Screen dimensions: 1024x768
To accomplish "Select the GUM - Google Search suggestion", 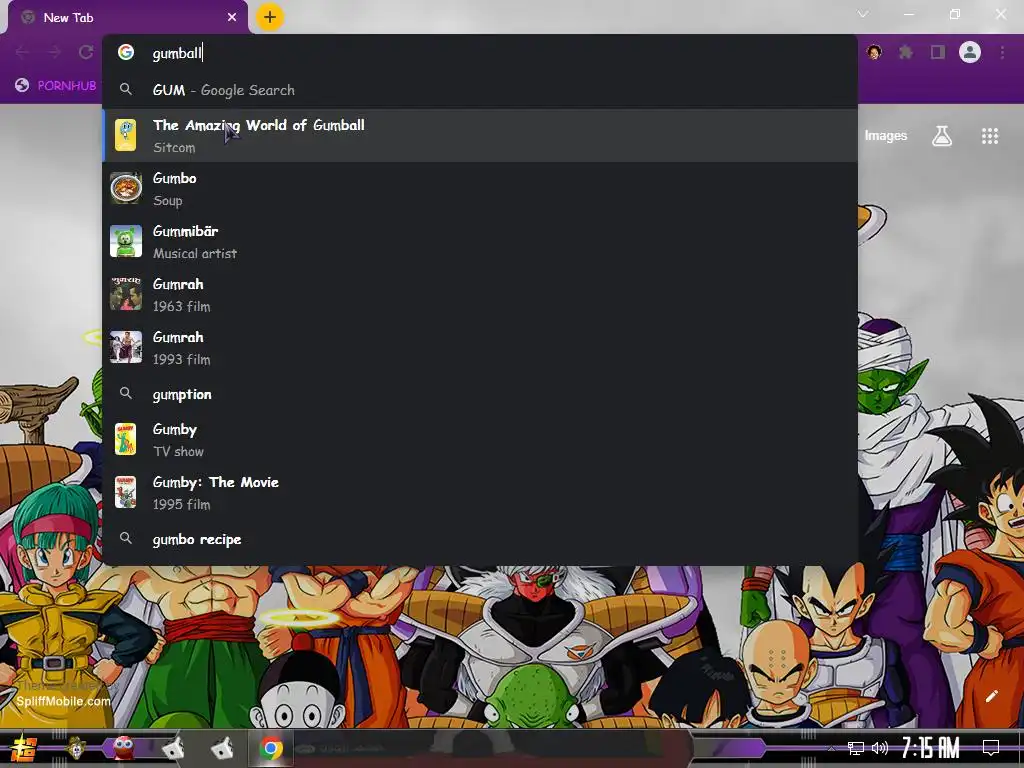I will [x=480, y=90].
